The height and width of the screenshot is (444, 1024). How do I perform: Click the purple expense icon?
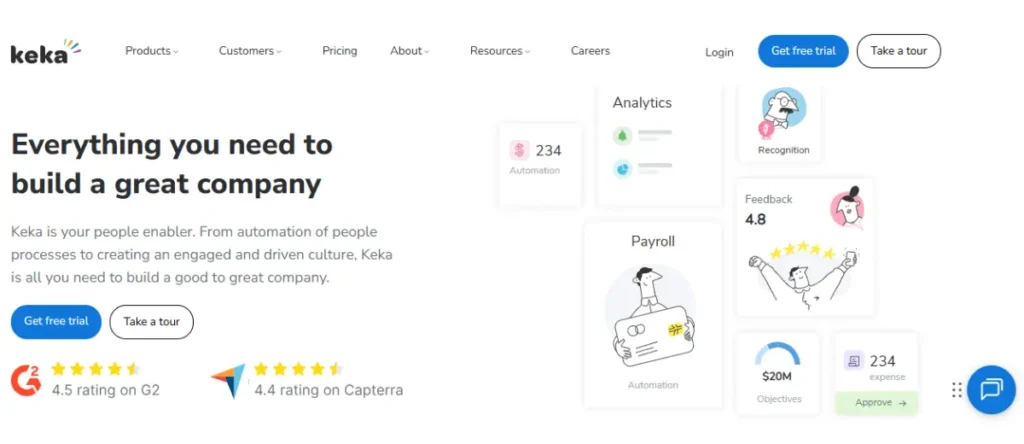coord(853,360)
